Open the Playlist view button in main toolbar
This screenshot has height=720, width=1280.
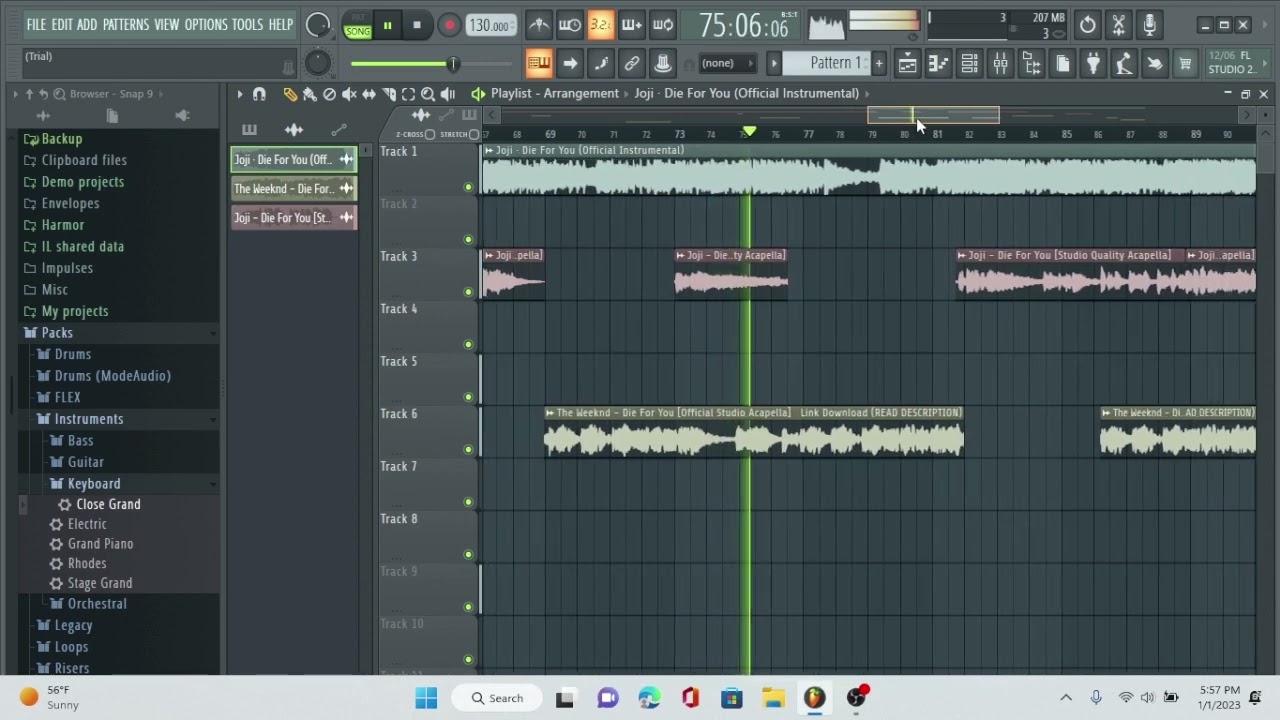[907, 64]
